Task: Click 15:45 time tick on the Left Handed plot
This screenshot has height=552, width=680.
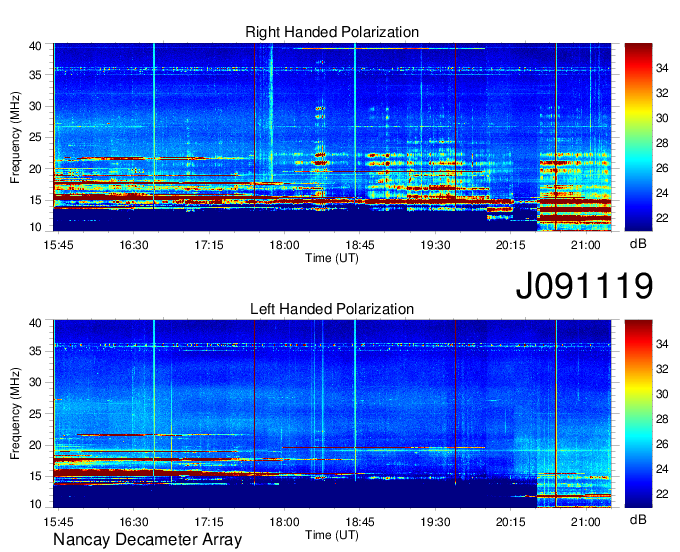Action: click(59, 522)
